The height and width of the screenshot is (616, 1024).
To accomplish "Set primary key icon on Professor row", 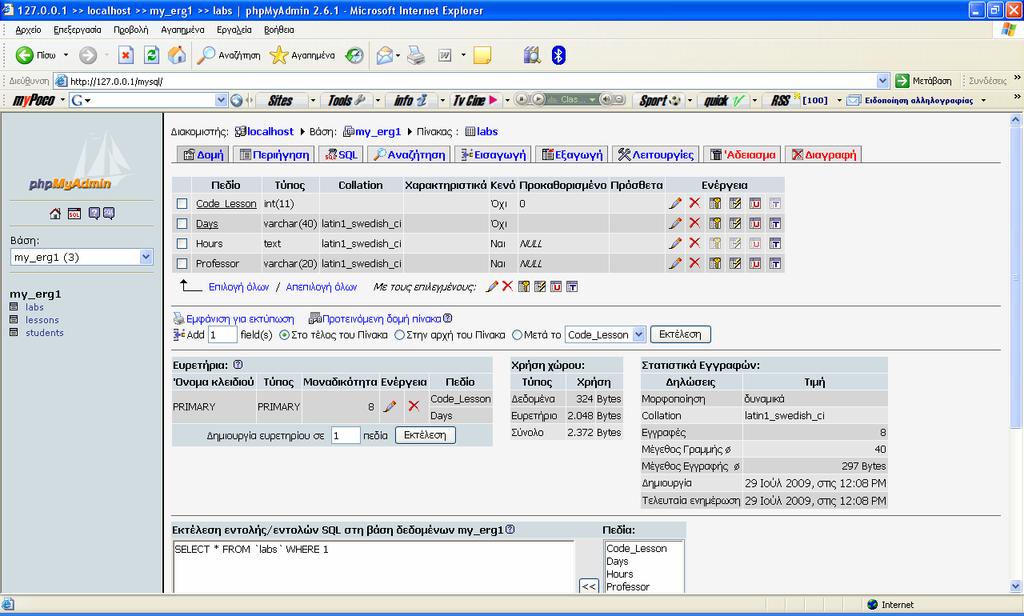I will click(x=715, y=264).
